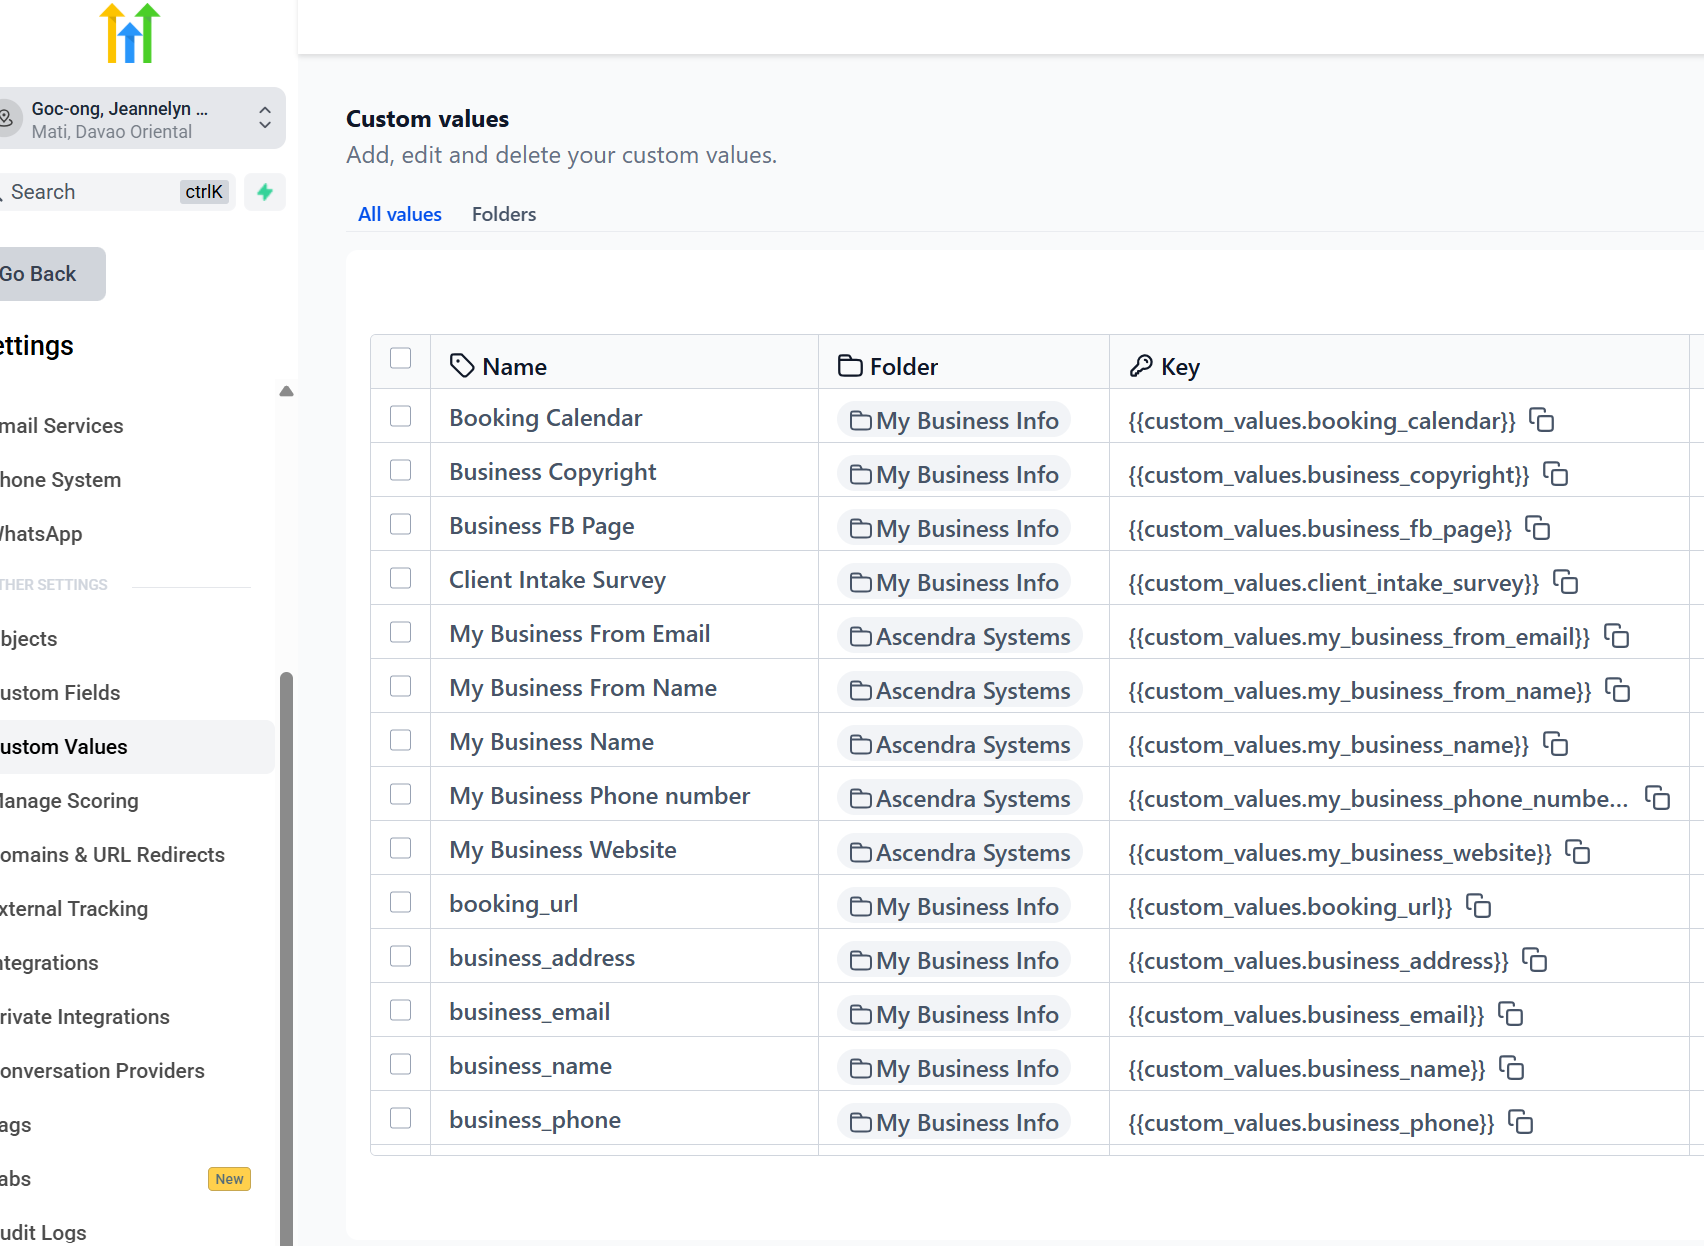Switch to the Folders tab
This screenshot has width=1704, height=1246.
[504, 214]
